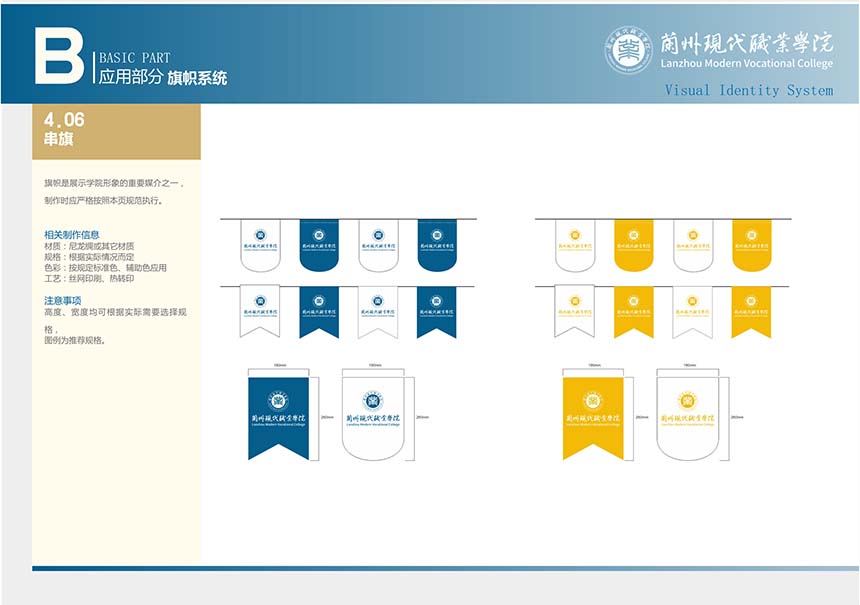
Task: Click 180mm label above large blue flag
Action: point(277,365)
